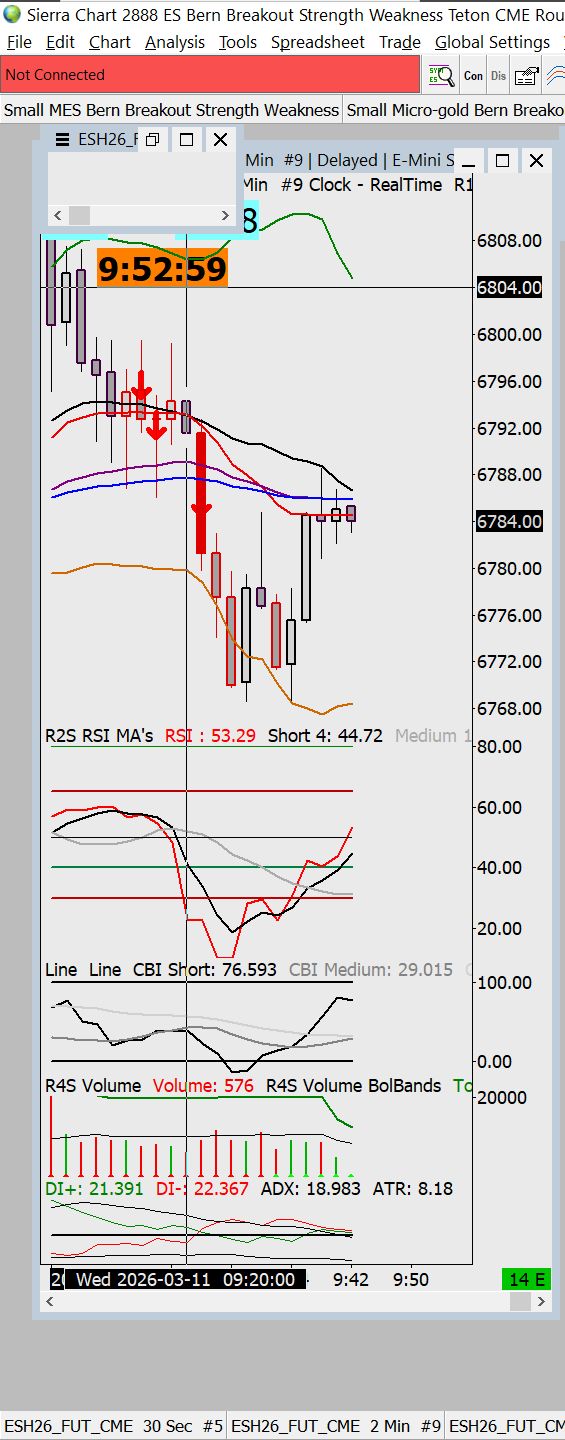Click the small ESH26 window scrollbar thumb
This screenshot has width=565, height=1440.
[x=79, y=215]
